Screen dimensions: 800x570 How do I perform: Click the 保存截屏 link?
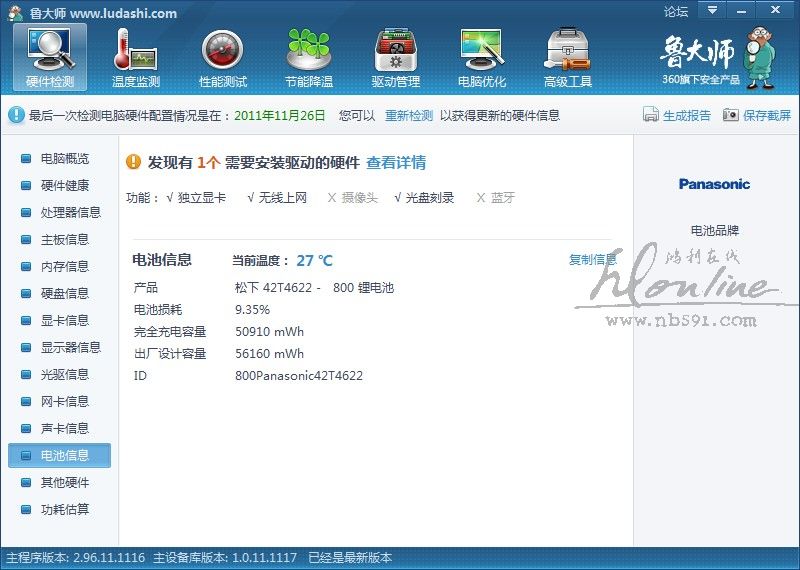click(x=767, y=116)
